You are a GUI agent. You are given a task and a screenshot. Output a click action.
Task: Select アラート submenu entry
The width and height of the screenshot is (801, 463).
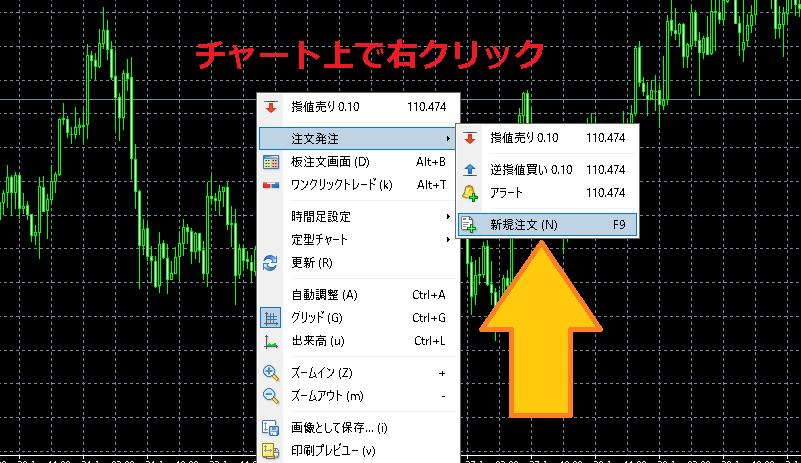coord(548,193)
